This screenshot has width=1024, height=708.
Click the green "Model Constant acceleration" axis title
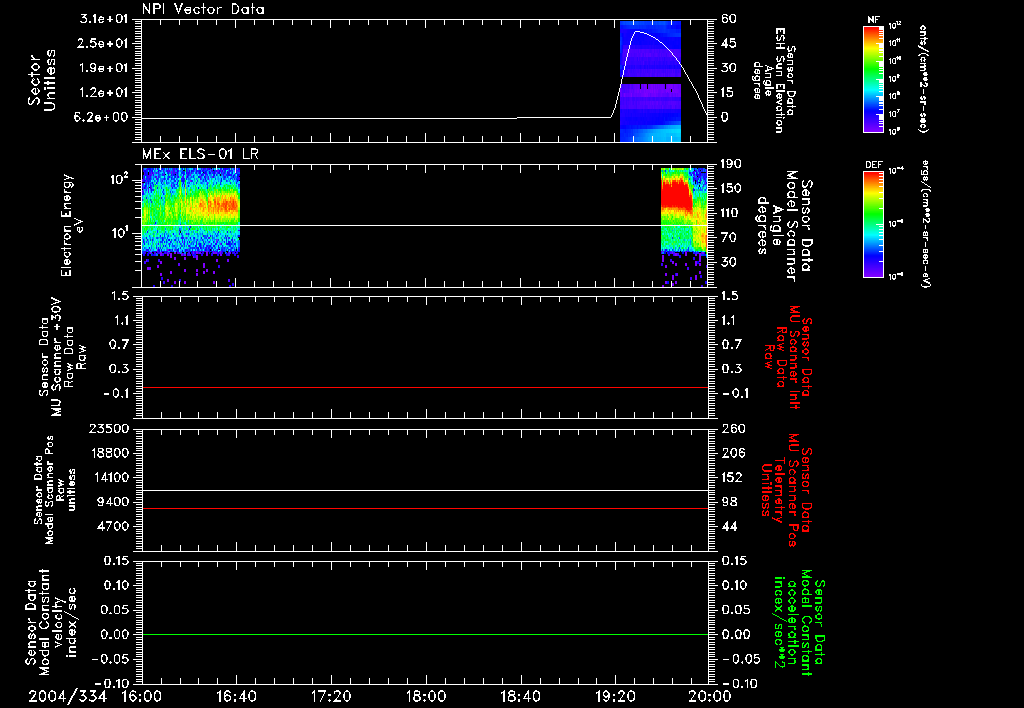[800, 624]
